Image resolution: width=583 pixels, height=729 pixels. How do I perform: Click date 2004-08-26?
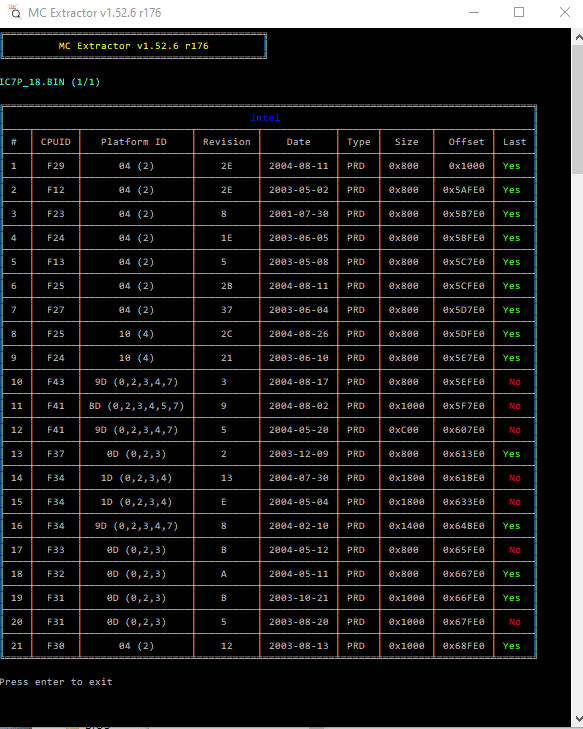pyautogui.click(x=298, y=334)
